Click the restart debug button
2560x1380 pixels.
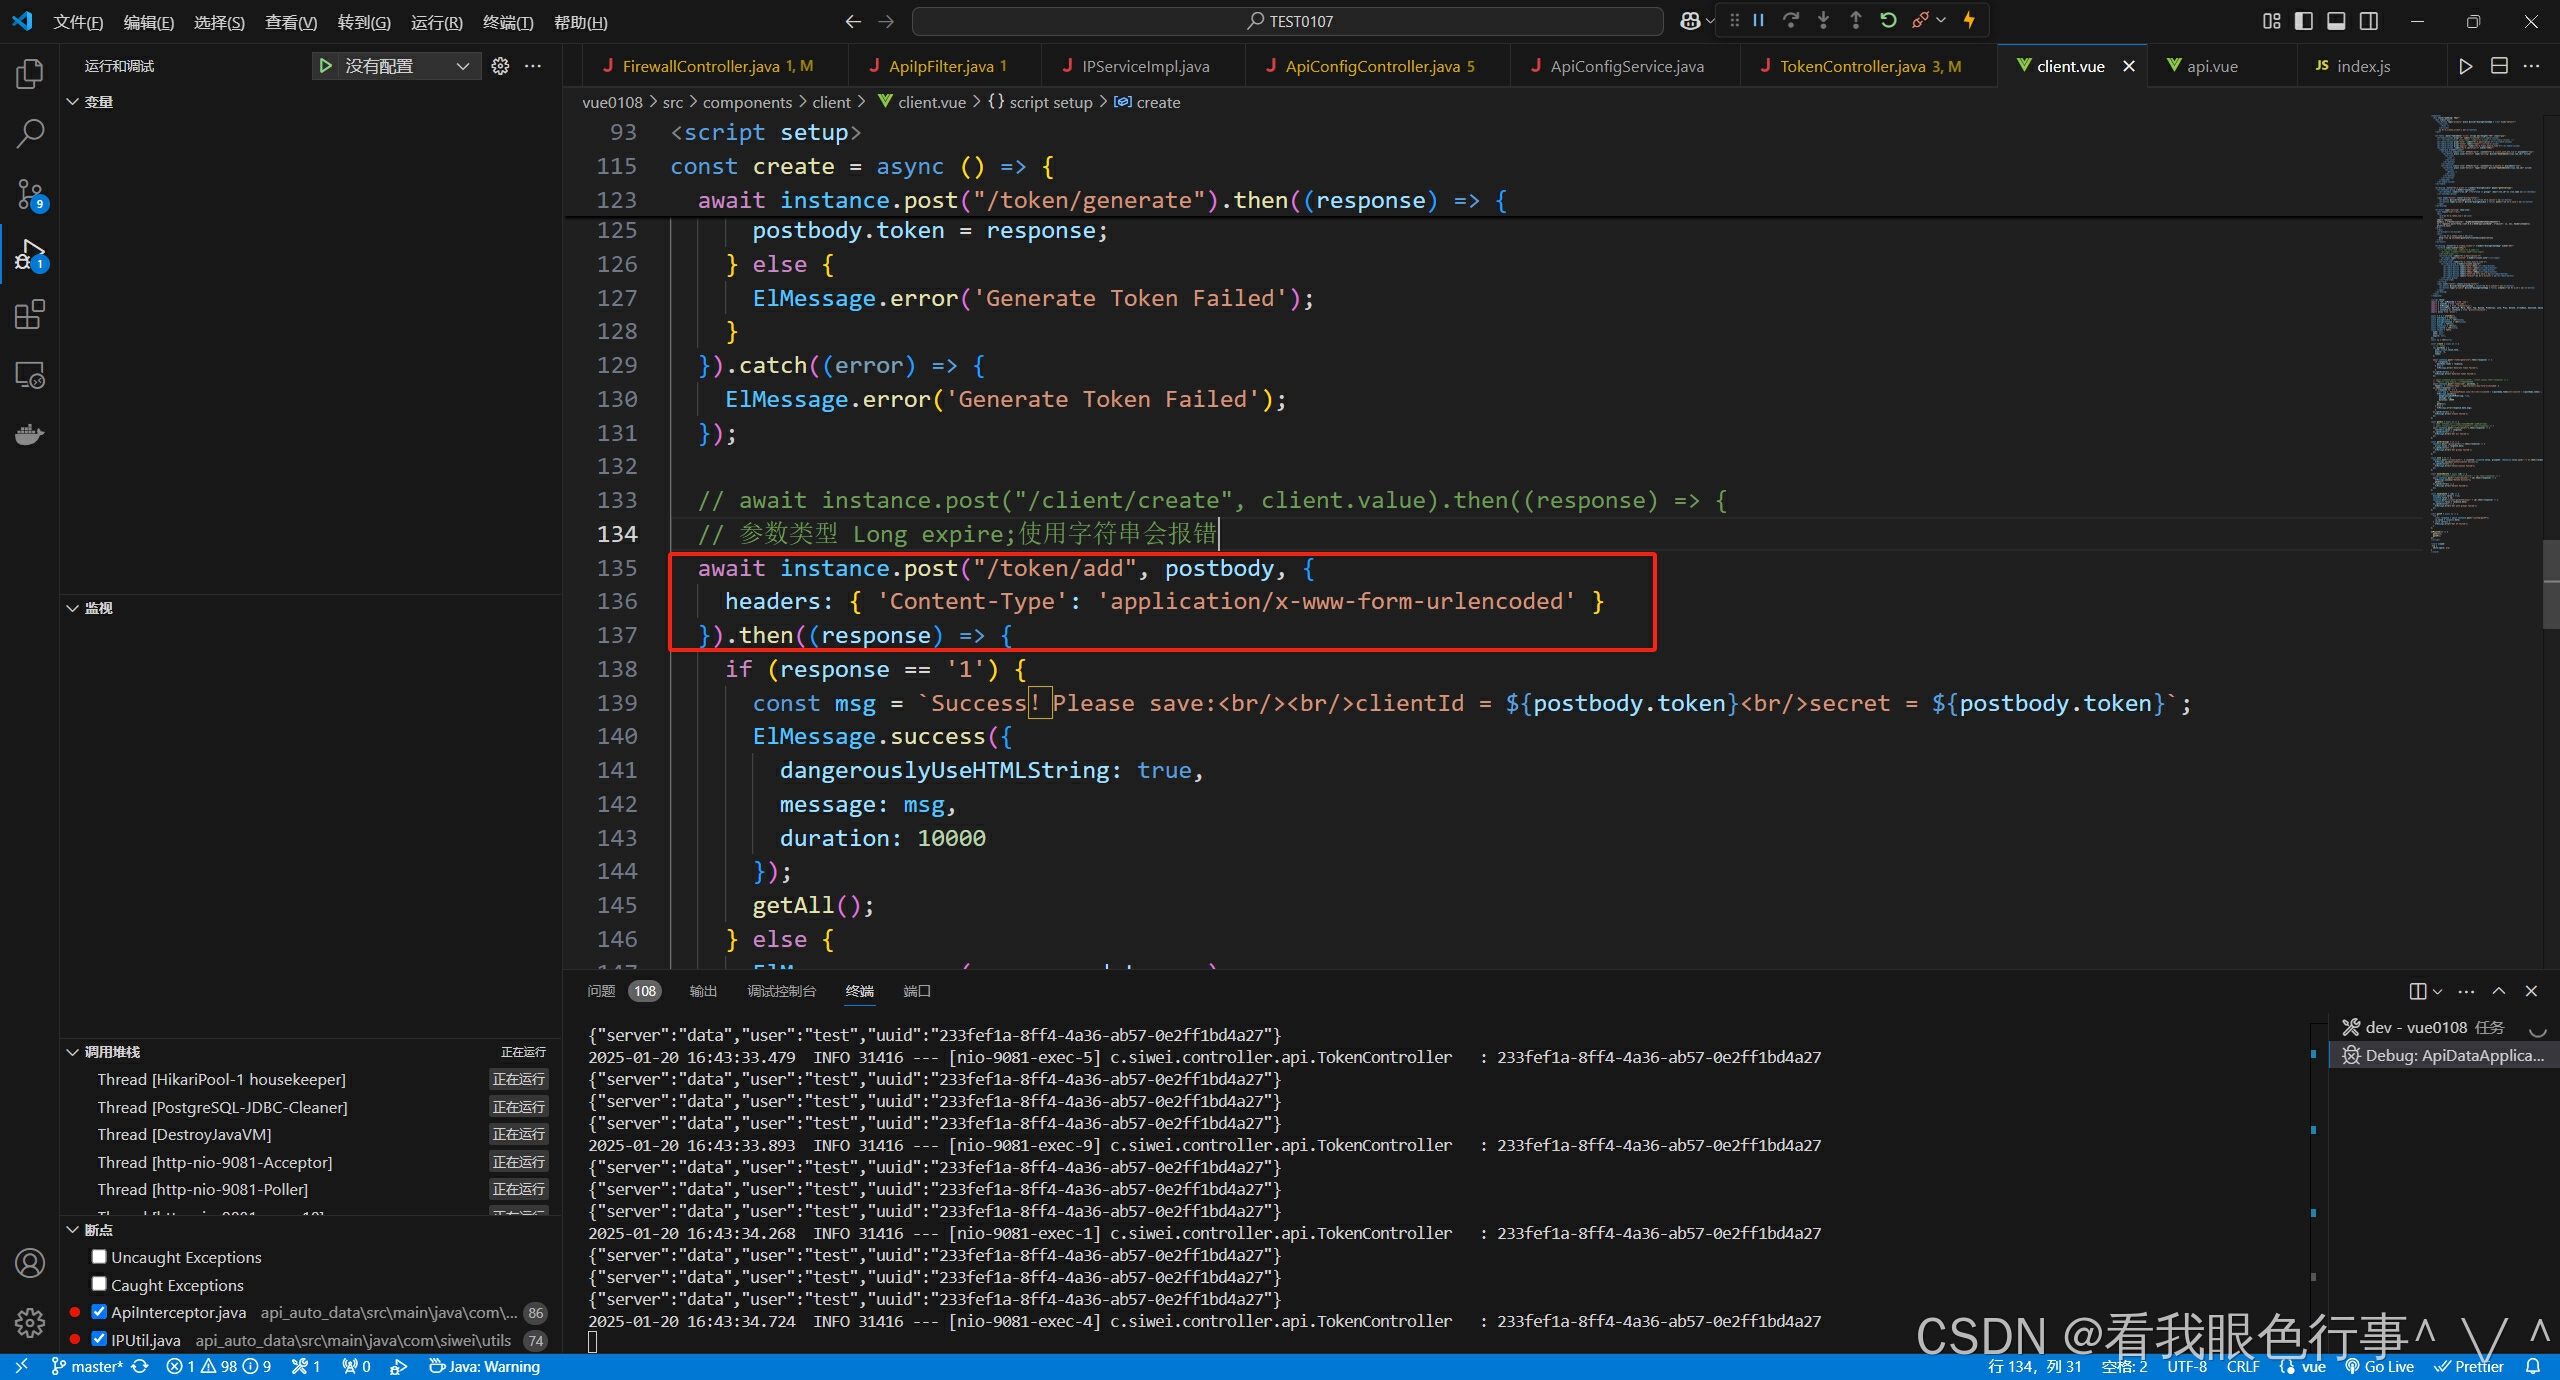tap(1888, 20)
